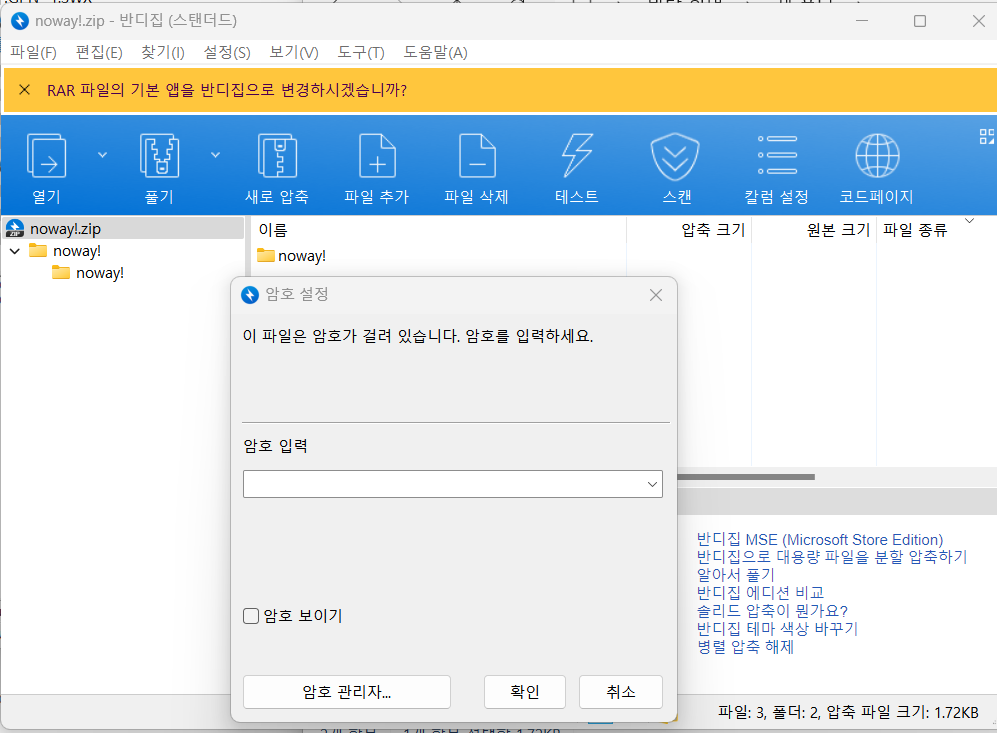Click status bar file count text

848,713
